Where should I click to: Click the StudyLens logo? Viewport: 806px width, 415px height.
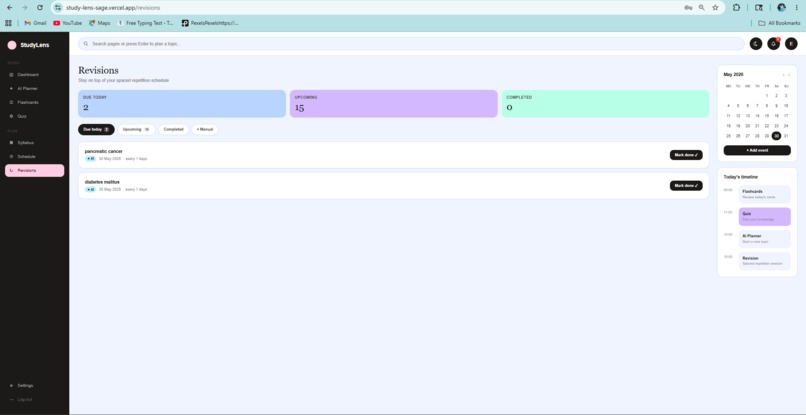coord(29,45)
